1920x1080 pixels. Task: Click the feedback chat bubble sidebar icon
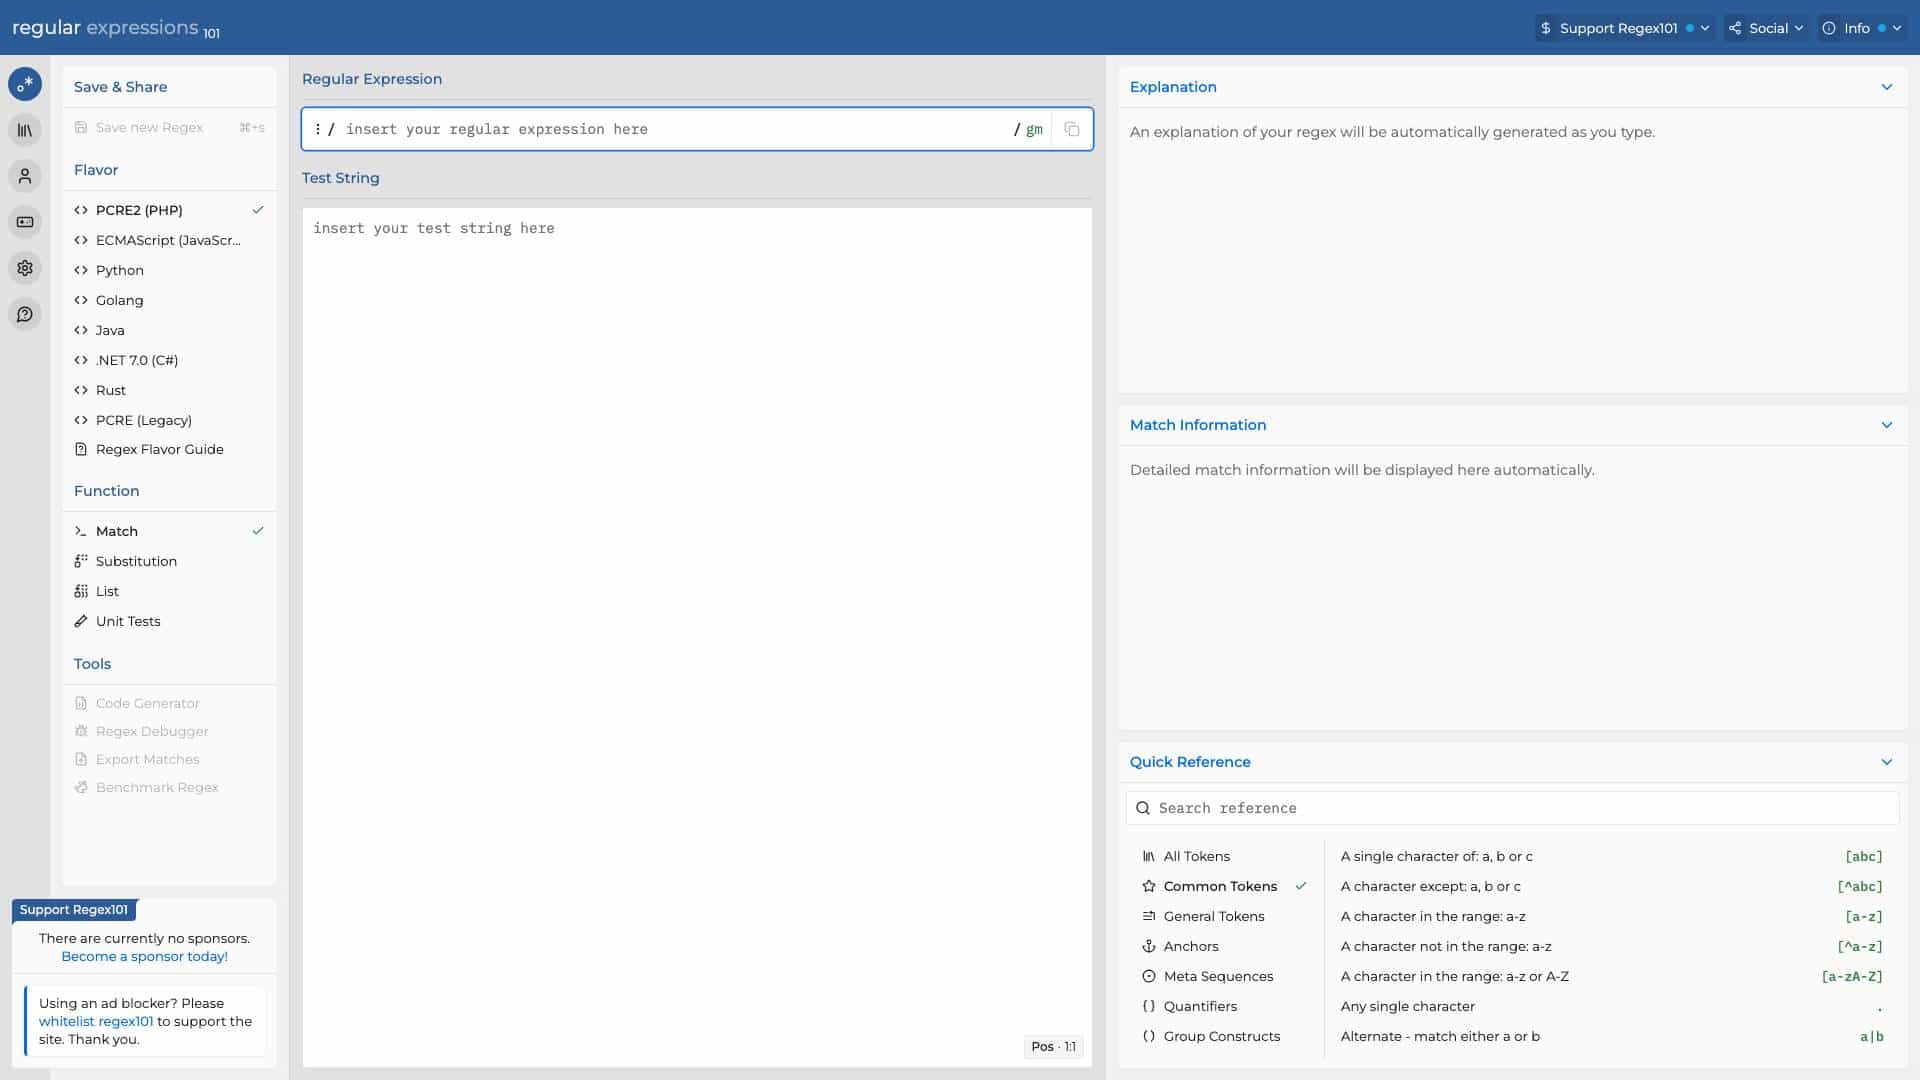tap(25, 314)
